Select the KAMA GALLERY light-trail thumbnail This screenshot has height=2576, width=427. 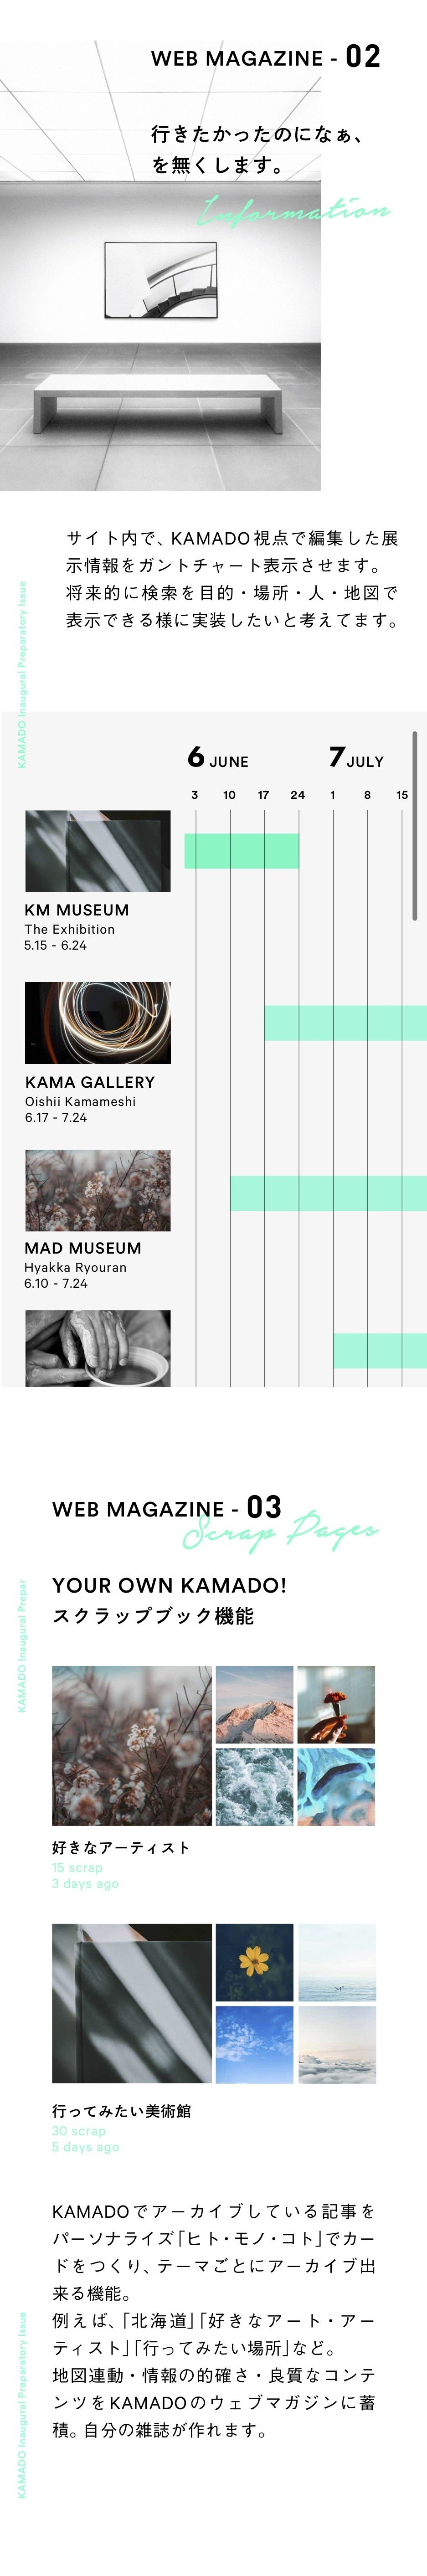97,1022
